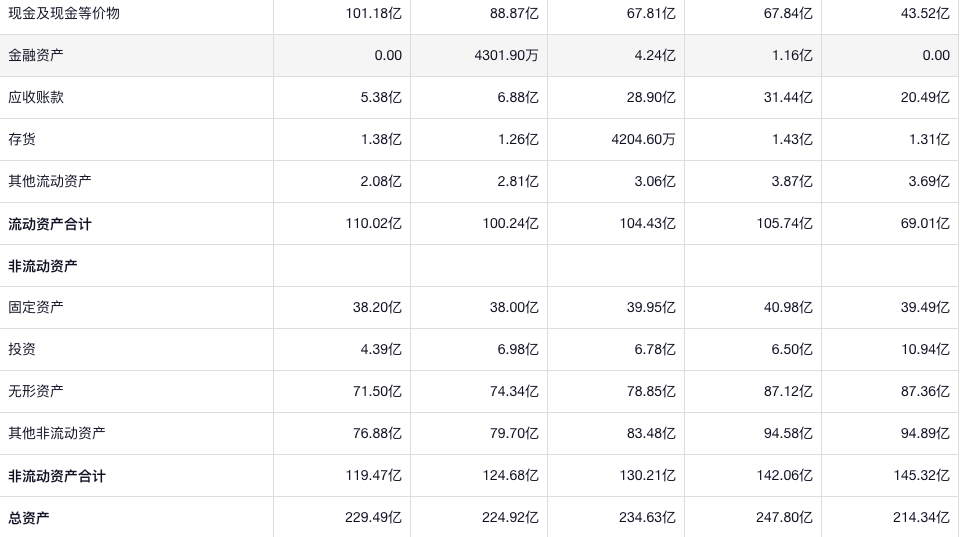Click the 其他非流动资产 row label

pos(57,434)
